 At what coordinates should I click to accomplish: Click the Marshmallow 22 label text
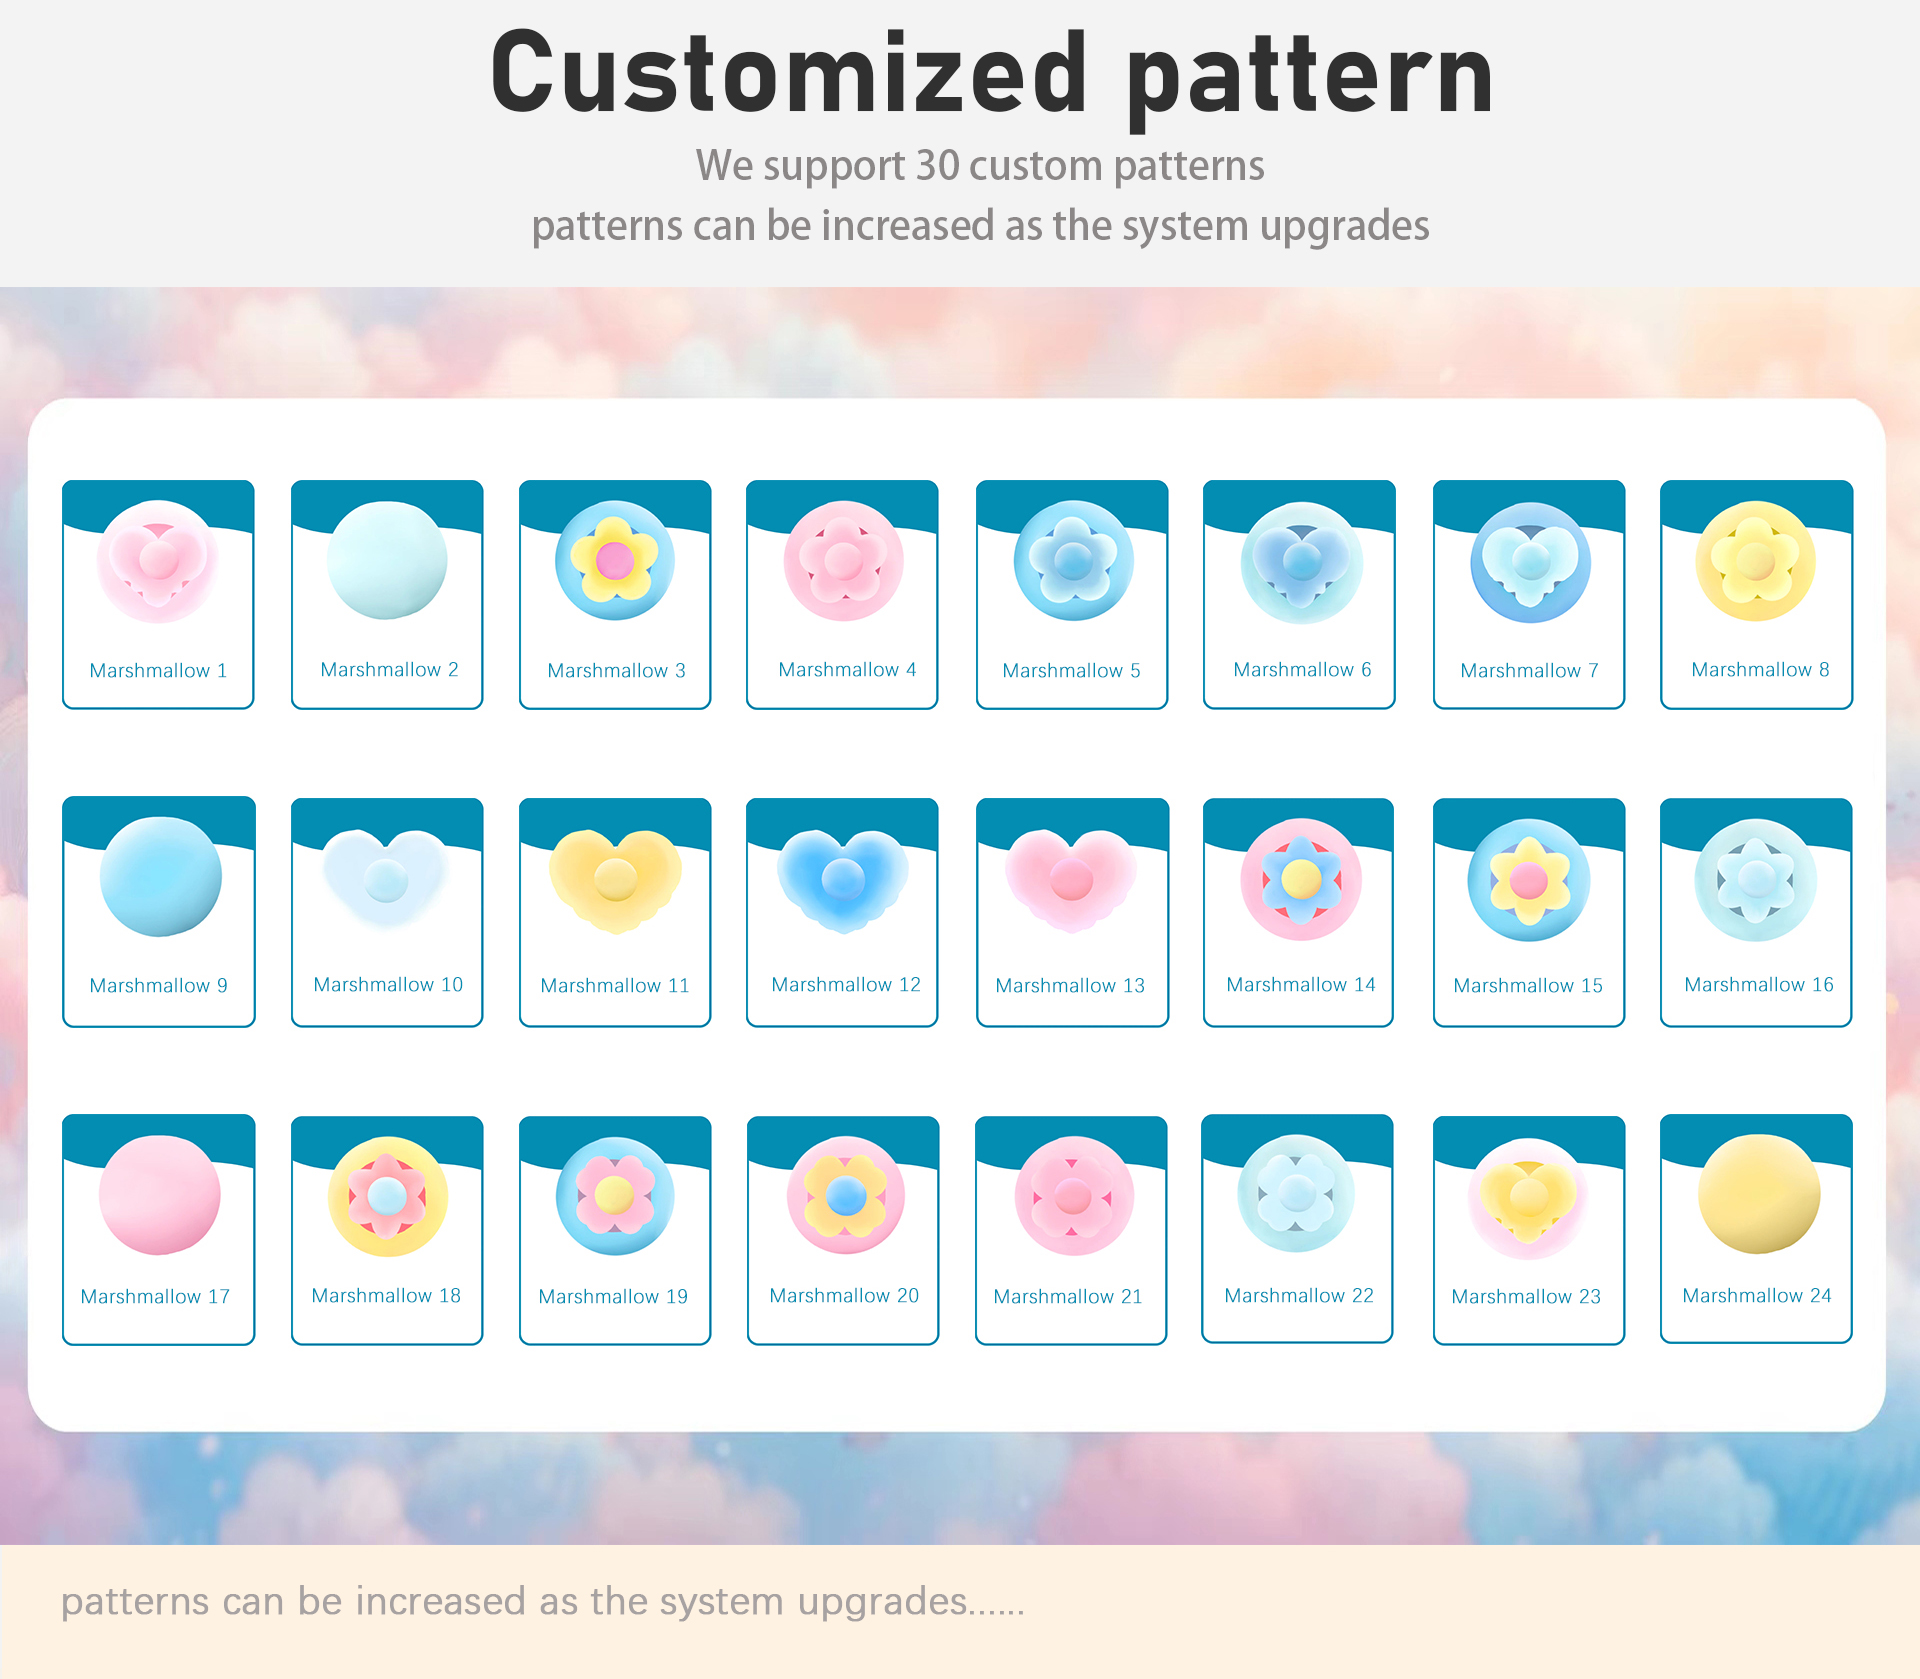click(1299, 1296)
